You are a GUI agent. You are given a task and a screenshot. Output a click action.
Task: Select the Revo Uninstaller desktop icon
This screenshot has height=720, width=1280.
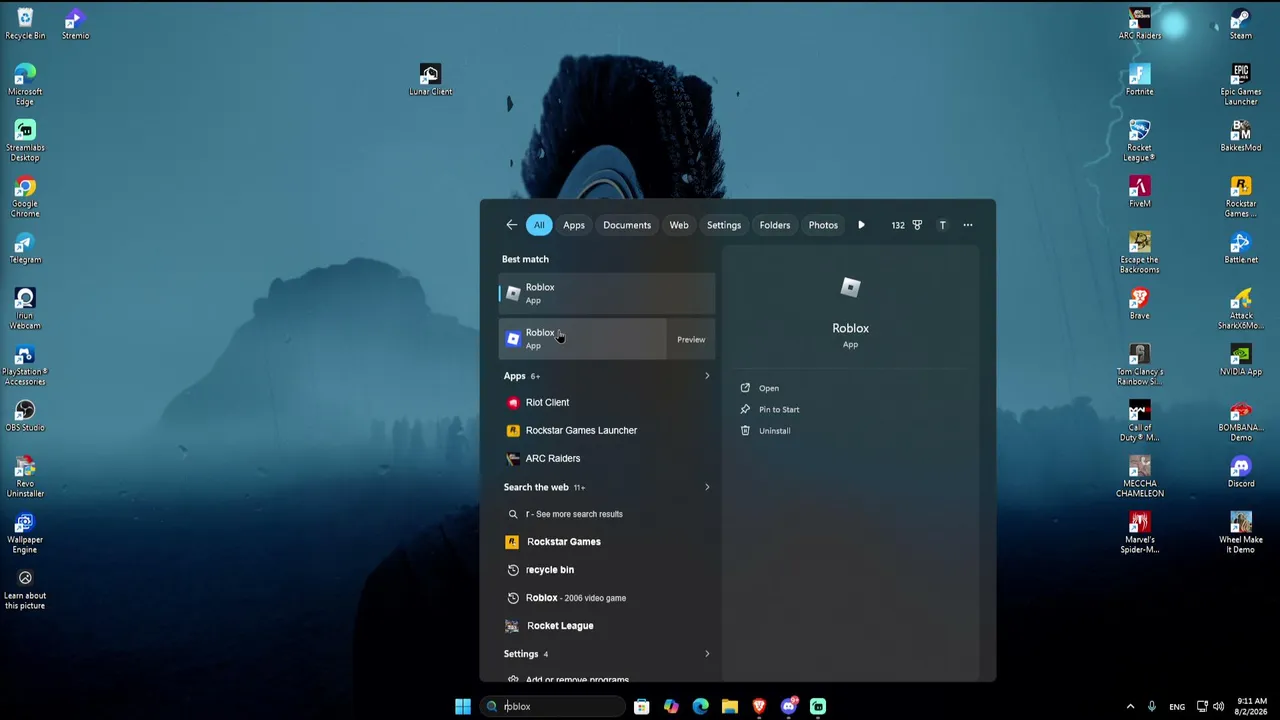point(25,477)
